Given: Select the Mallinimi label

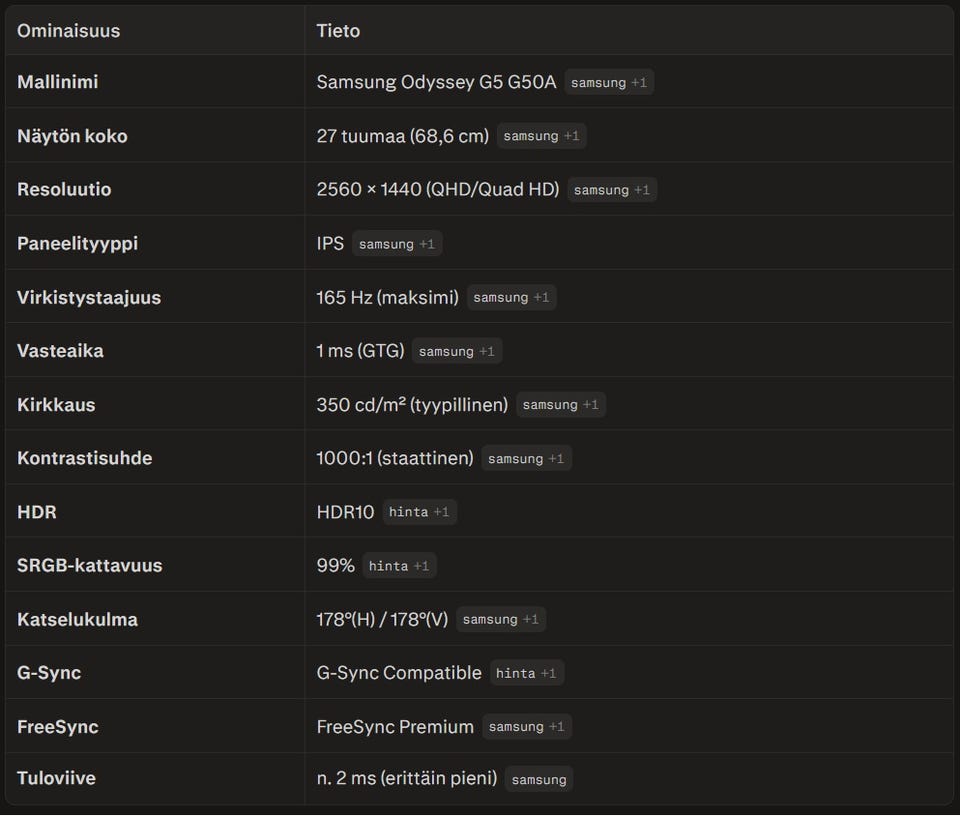Looking at the screenshot, I should point(58,82).
